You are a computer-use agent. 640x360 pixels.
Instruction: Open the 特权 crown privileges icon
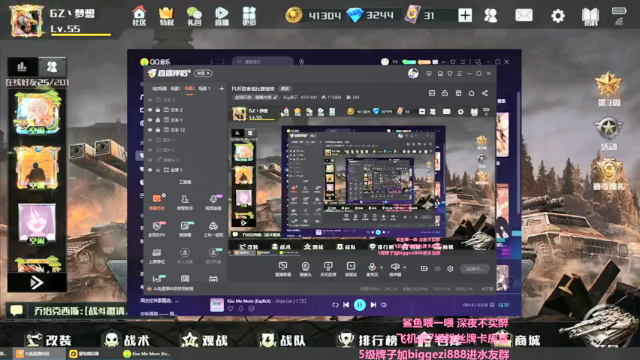(x=167, y=16)
